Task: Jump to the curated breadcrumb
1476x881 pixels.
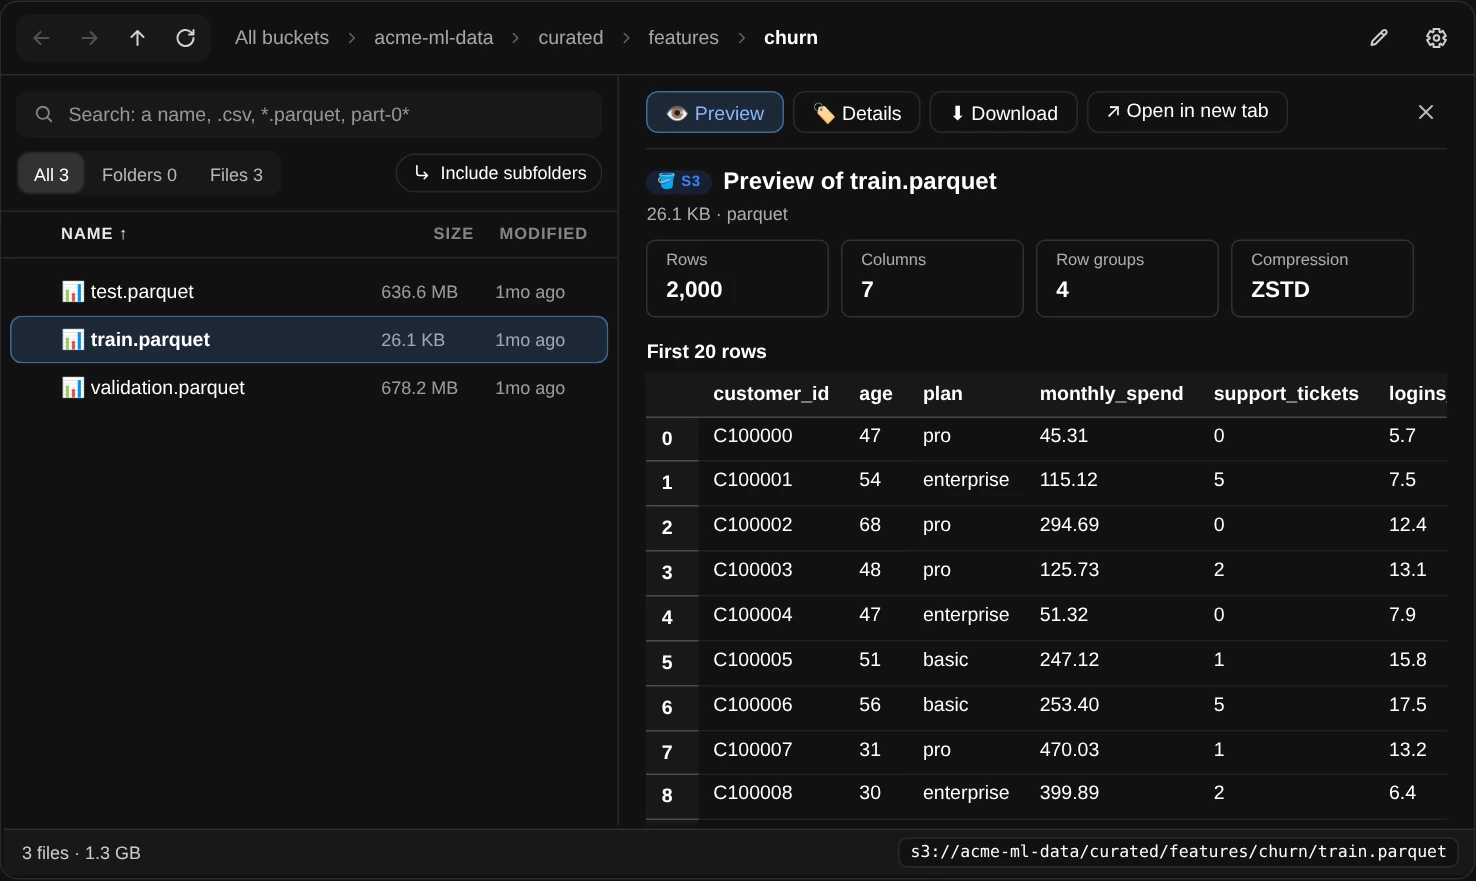Action: (x=571, y=38)
